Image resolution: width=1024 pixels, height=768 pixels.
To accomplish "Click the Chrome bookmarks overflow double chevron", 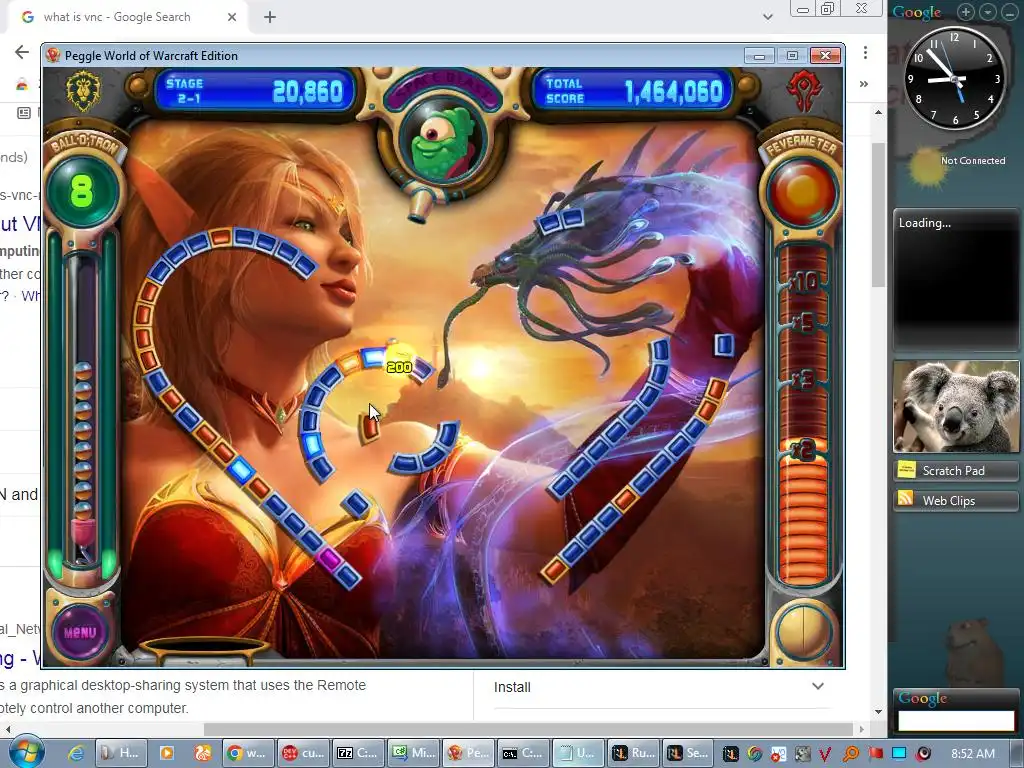I will (863, 84).
